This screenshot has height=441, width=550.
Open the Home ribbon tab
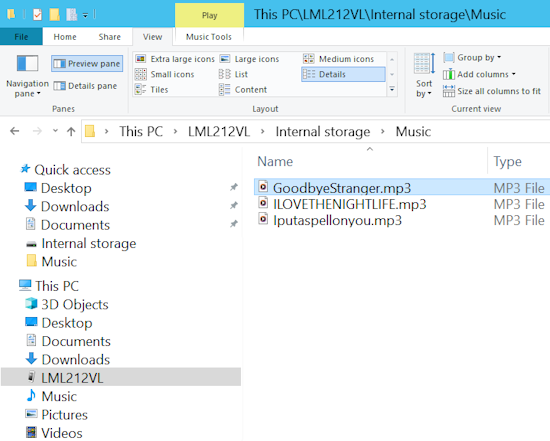pyautogui.click(x=65, y=37)
